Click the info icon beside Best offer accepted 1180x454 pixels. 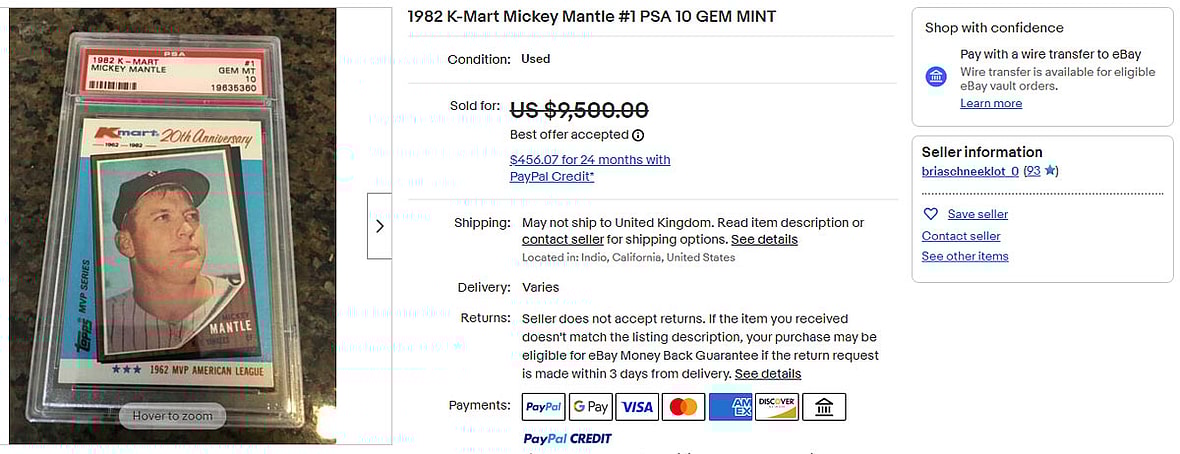[x=638, y=135]
